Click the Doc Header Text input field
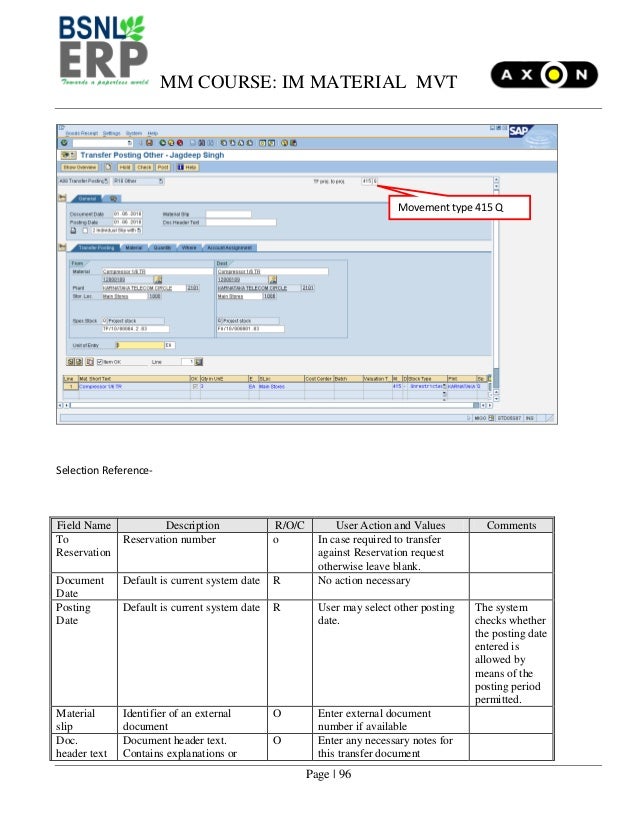Viewport: 638px width, 826px height. coord(241,222)
